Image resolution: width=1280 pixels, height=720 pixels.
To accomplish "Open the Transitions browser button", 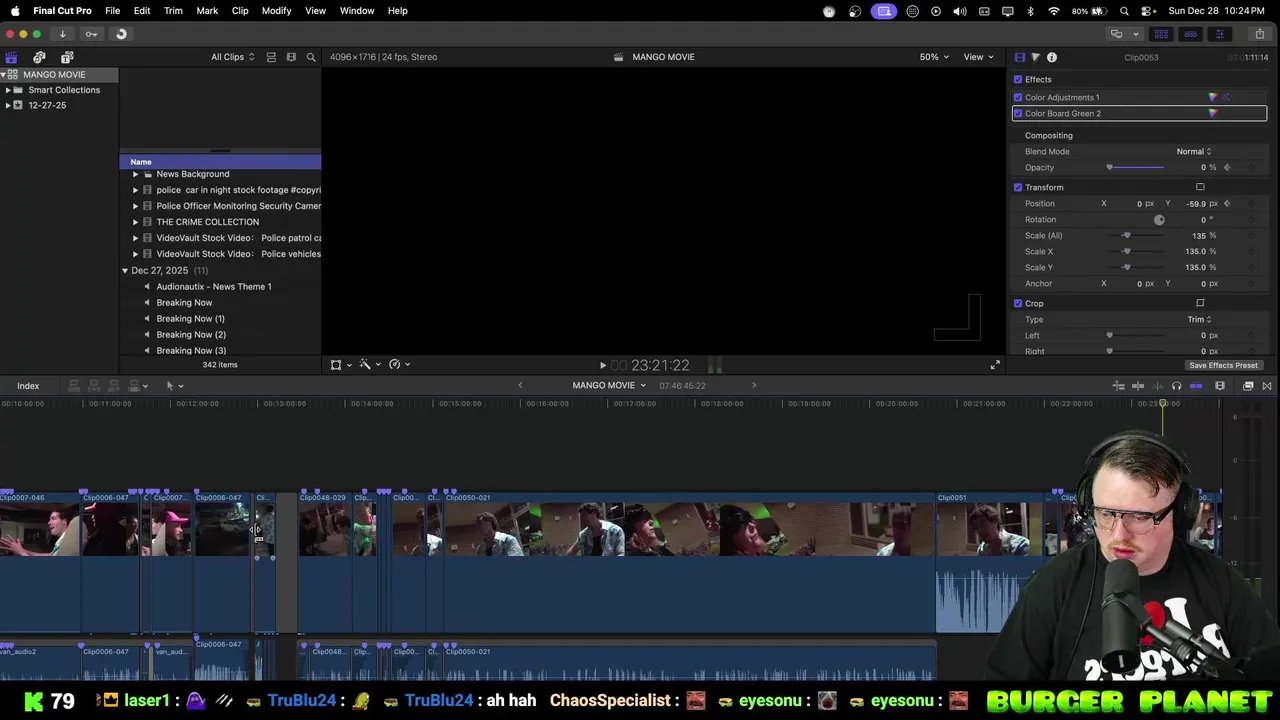I will (1267, 386).
